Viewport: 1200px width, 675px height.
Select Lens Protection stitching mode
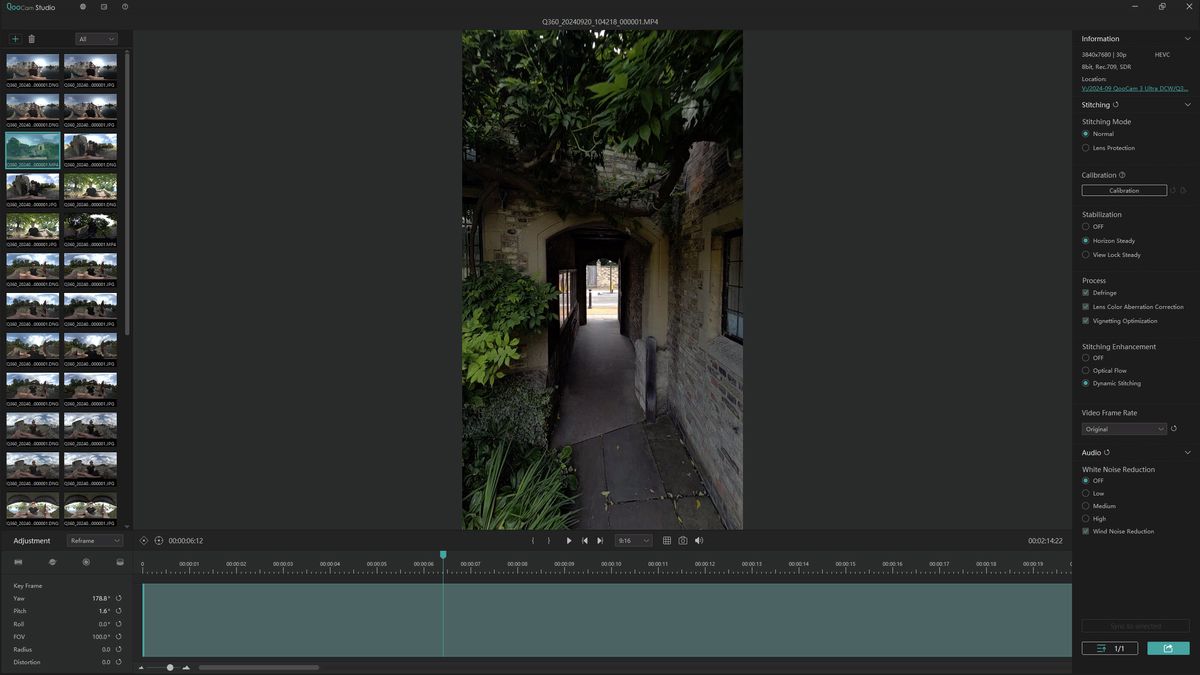[1086, 148]
